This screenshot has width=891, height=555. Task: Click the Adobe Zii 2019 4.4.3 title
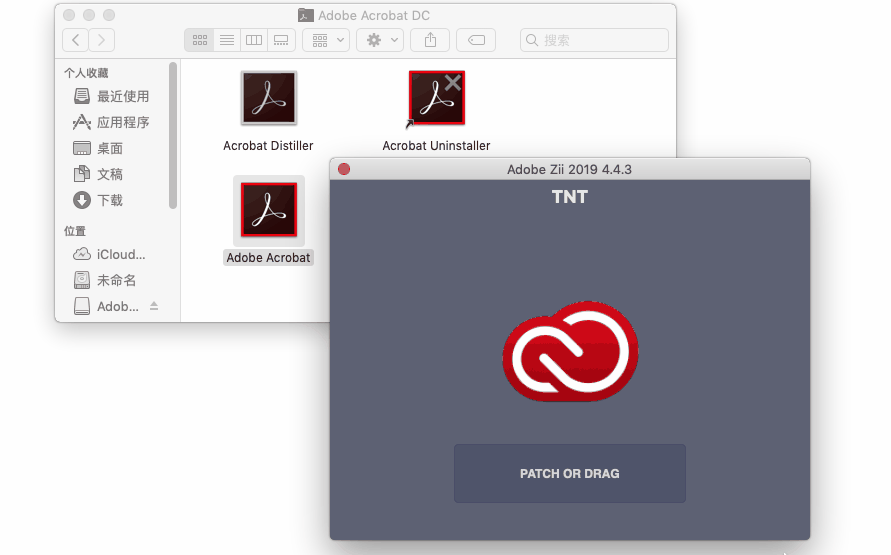coord(569,169)
